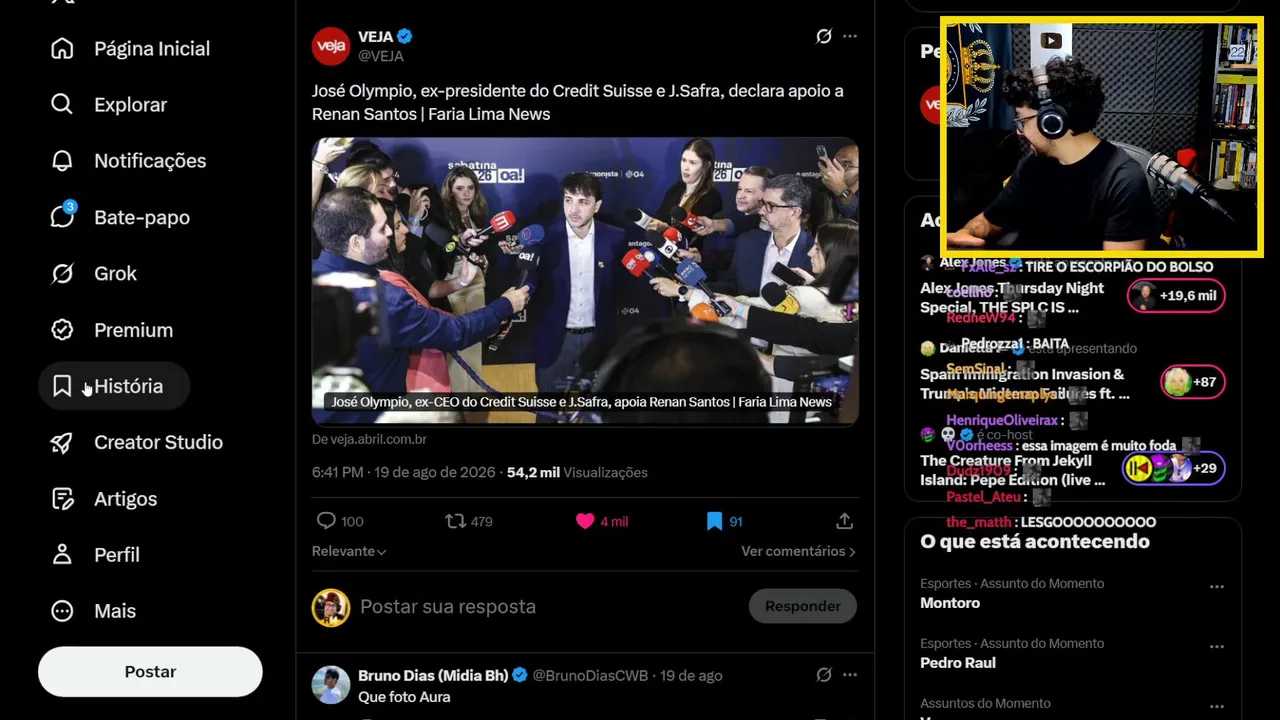Click the Responder button
Image resolution: width=1280 pixels, height=720 pixels.
(x=803, y=606)
